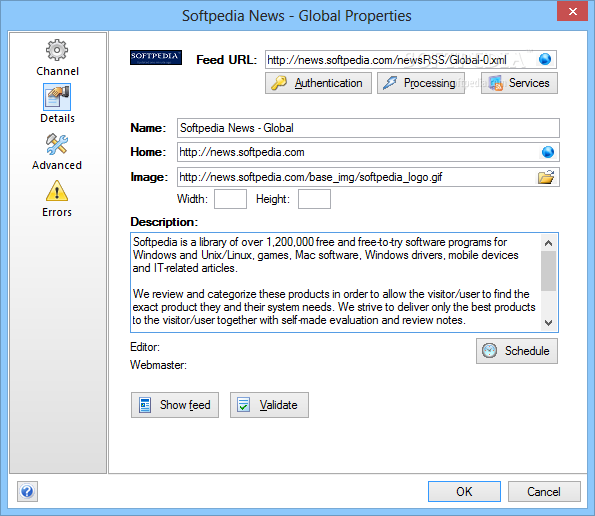The height and width of the screenshot is (516, 595).
Task: Cancel the properties dialog
Action: tap(544, 492)
